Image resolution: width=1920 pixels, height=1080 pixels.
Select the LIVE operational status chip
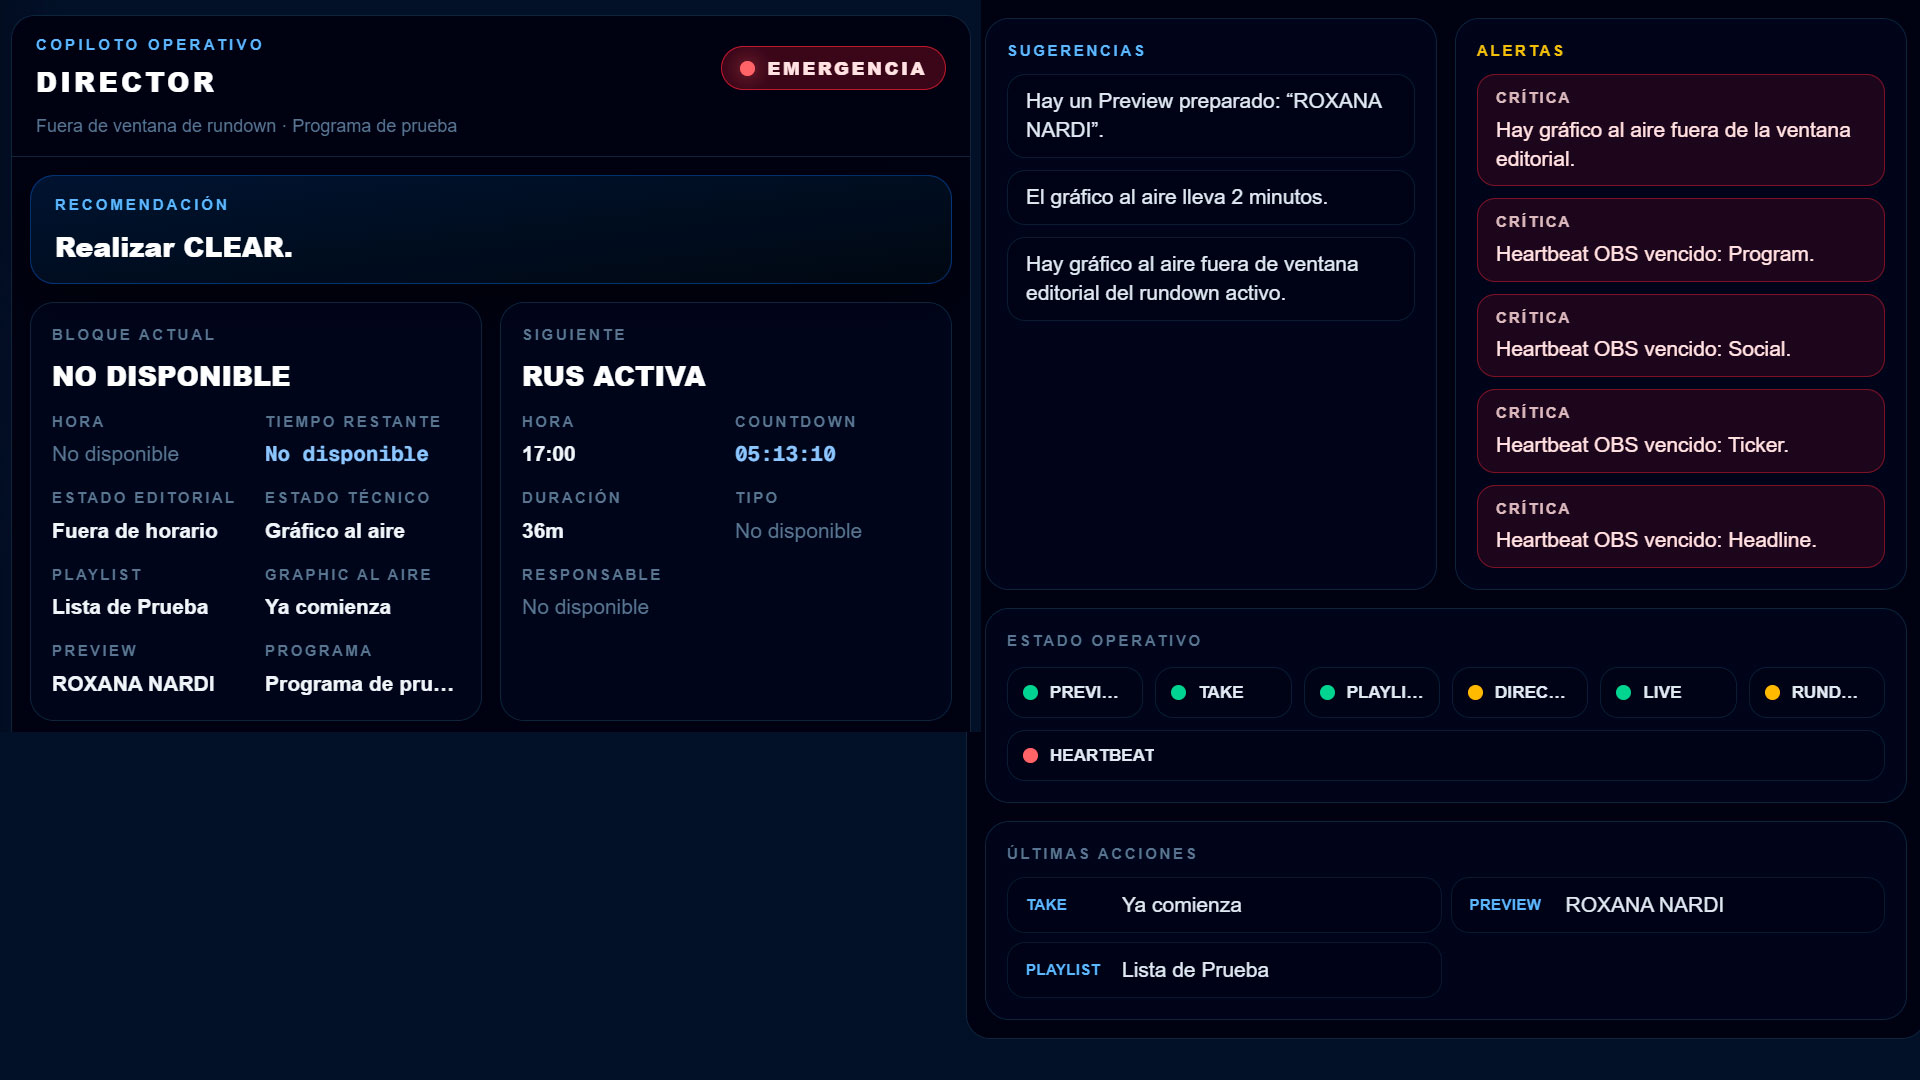point(1668,692)
